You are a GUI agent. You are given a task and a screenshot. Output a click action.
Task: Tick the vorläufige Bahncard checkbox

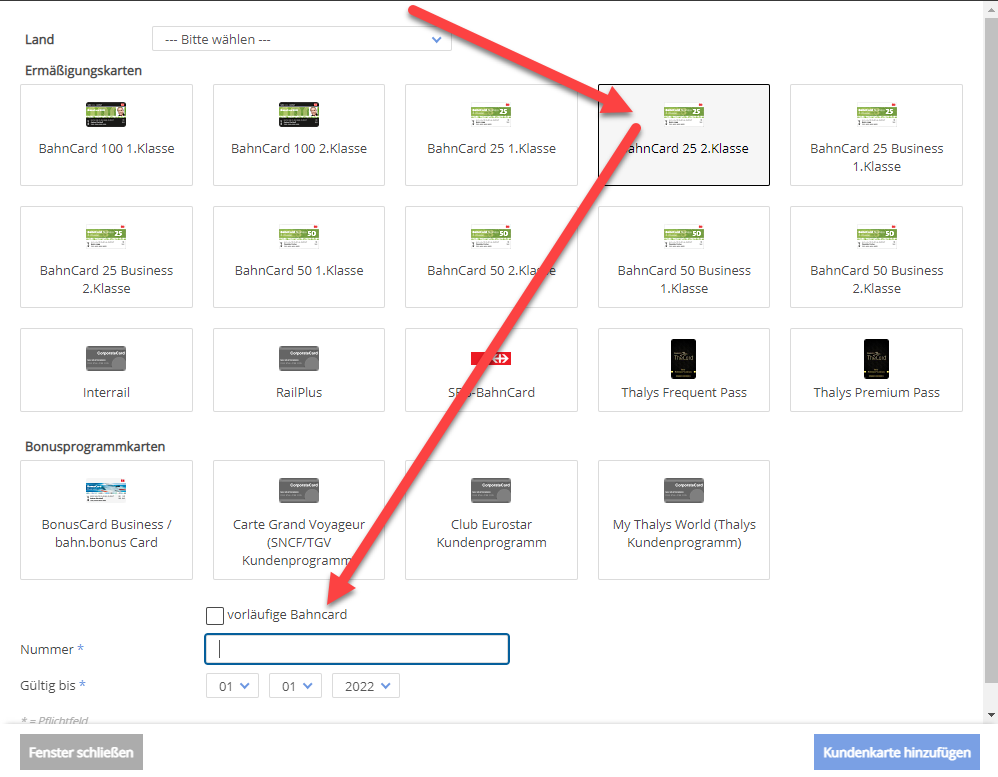214,615
